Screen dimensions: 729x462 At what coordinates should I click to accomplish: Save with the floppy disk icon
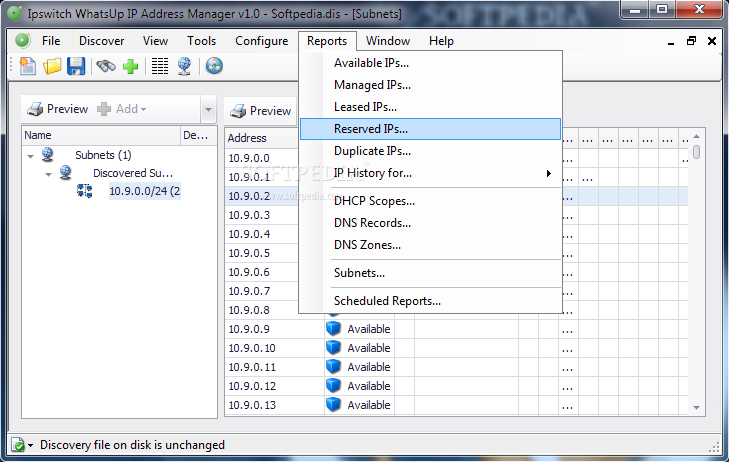(x=76, y=66)
